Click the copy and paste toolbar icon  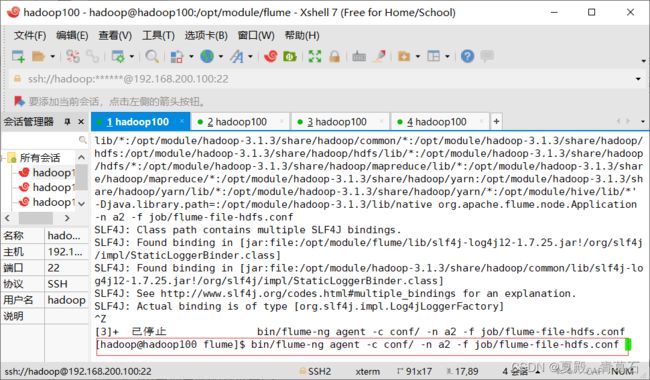[177, 56]
